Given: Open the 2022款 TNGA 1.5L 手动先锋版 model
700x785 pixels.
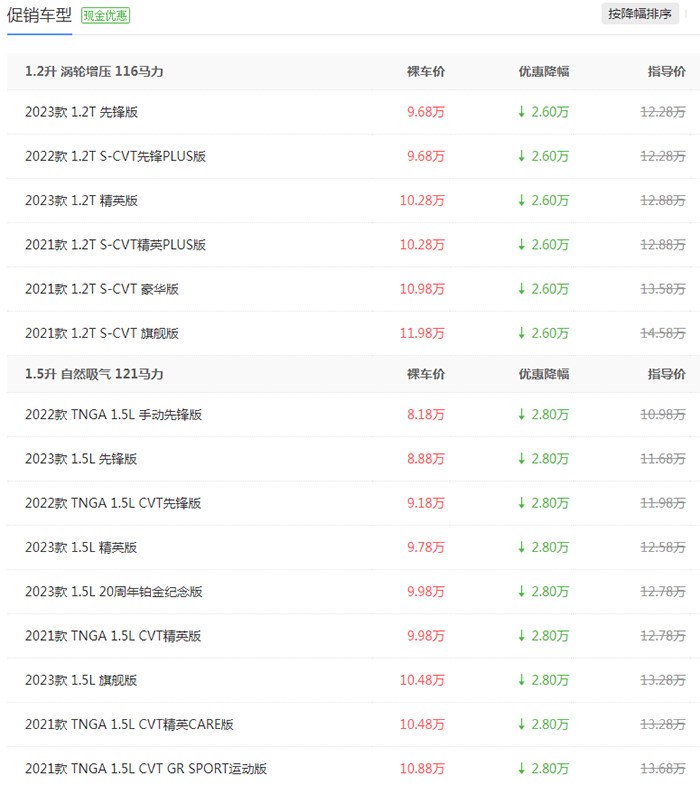Looking at the screenshot, I should coord(114,415).
